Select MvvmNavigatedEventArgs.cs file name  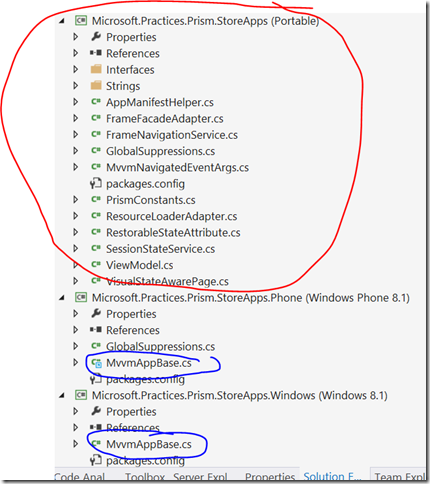177,167
